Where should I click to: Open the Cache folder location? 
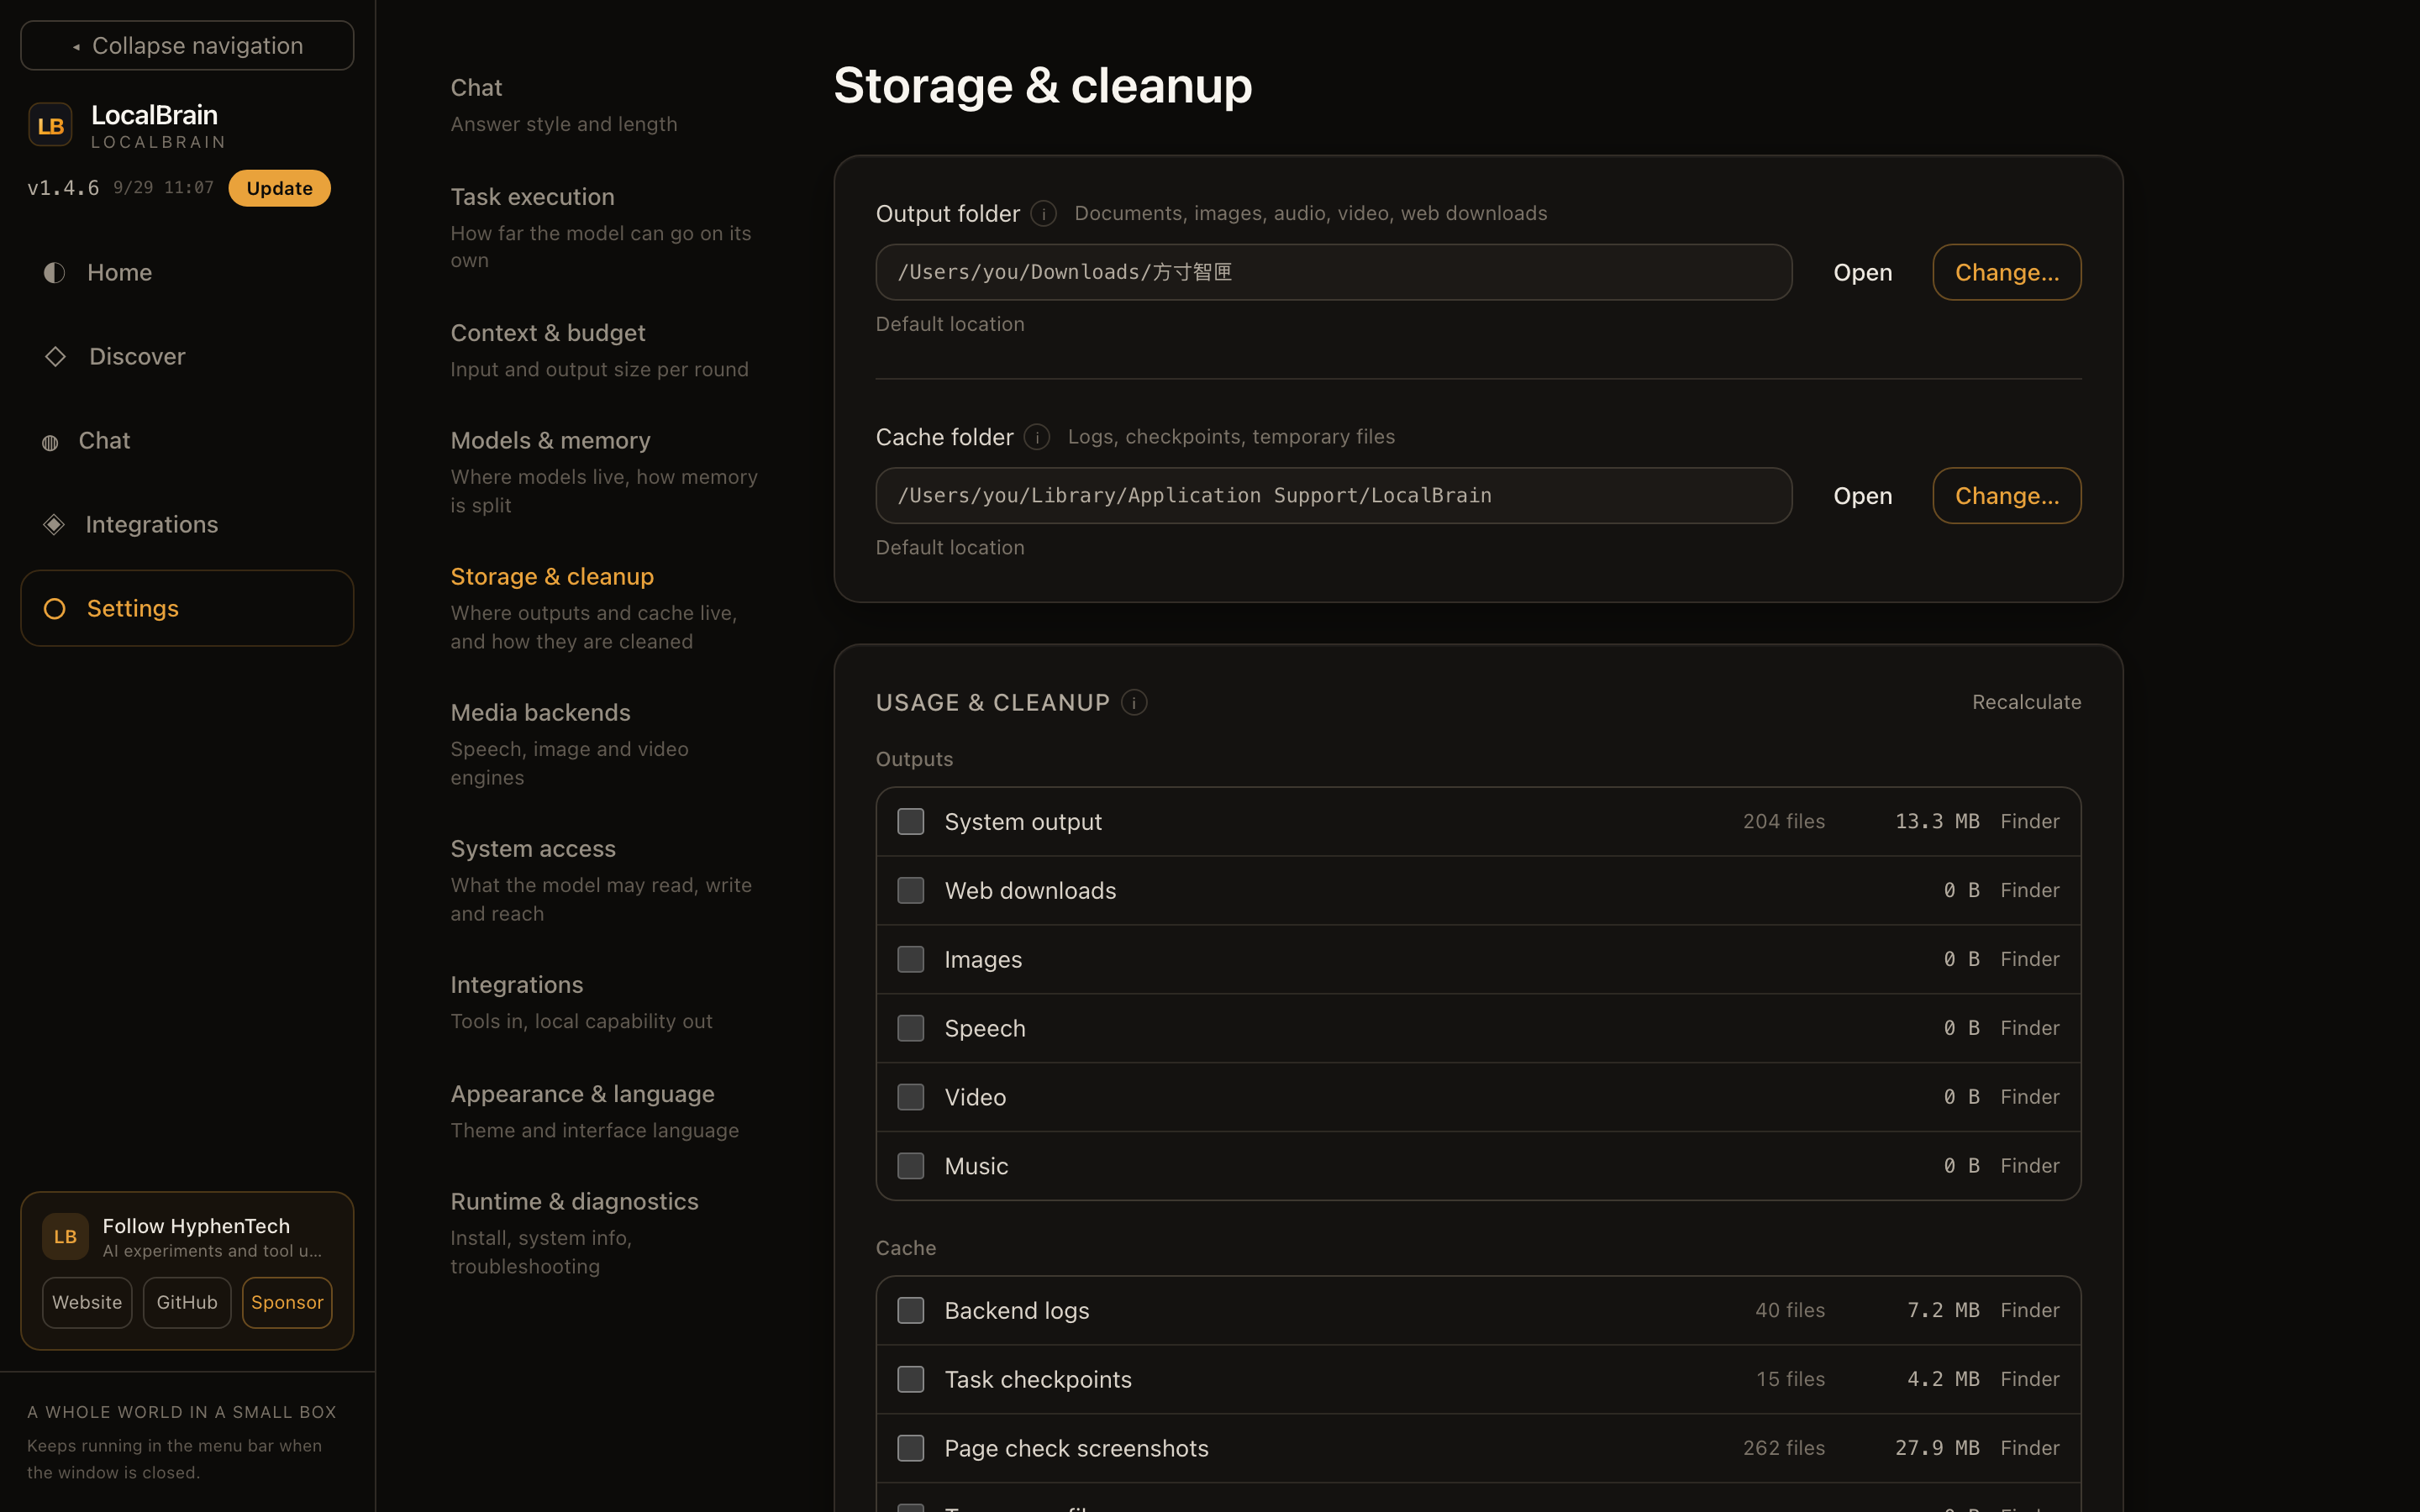[x=1862, y=496]
